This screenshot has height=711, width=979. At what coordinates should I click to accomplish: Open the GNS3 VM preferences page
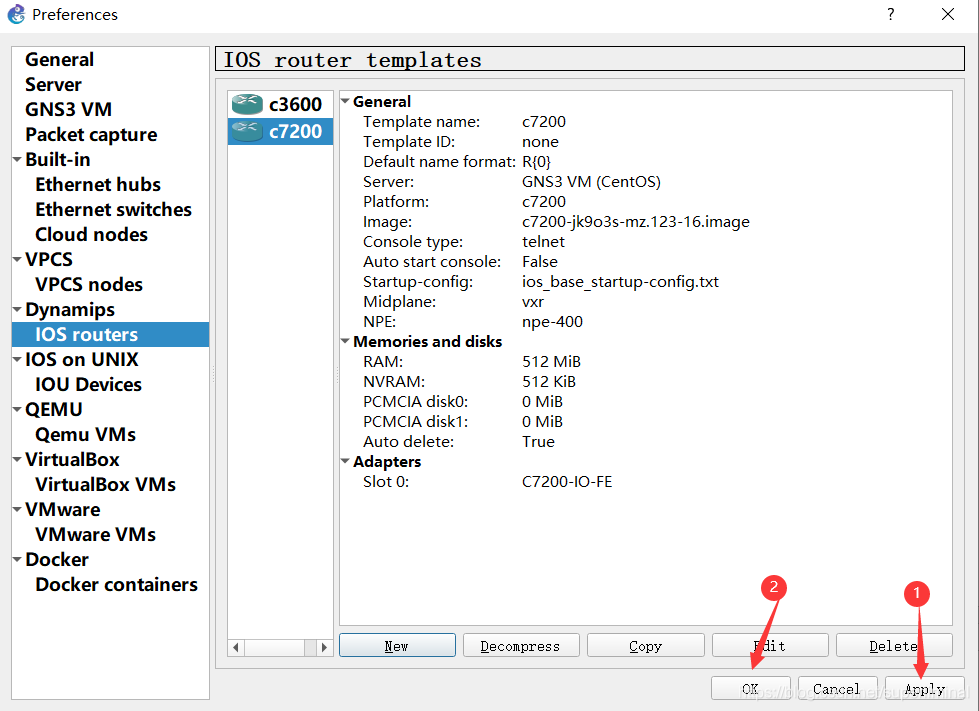click(68, 109)
